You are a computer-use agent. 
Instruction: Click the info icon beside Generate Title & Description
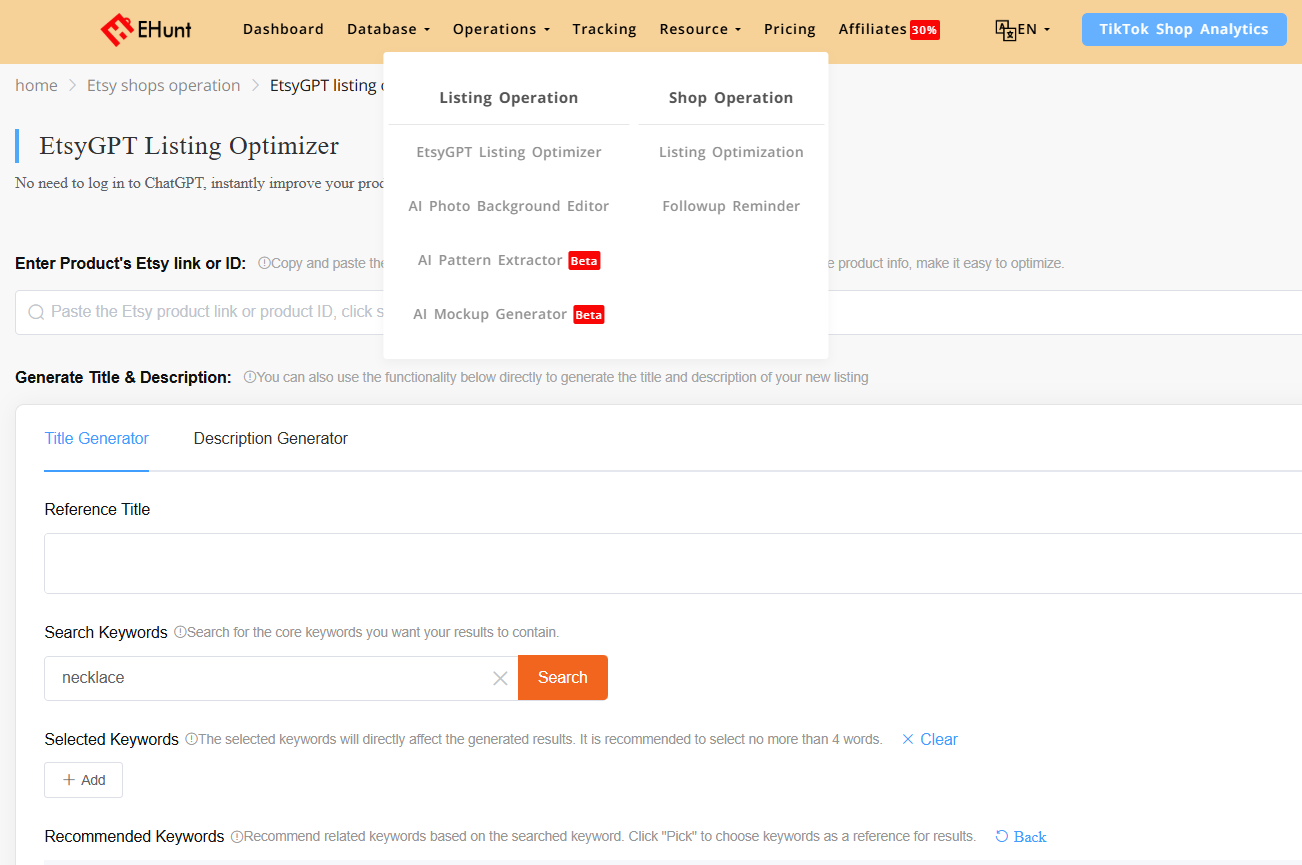pyautogui.click(x=249, y=377)
